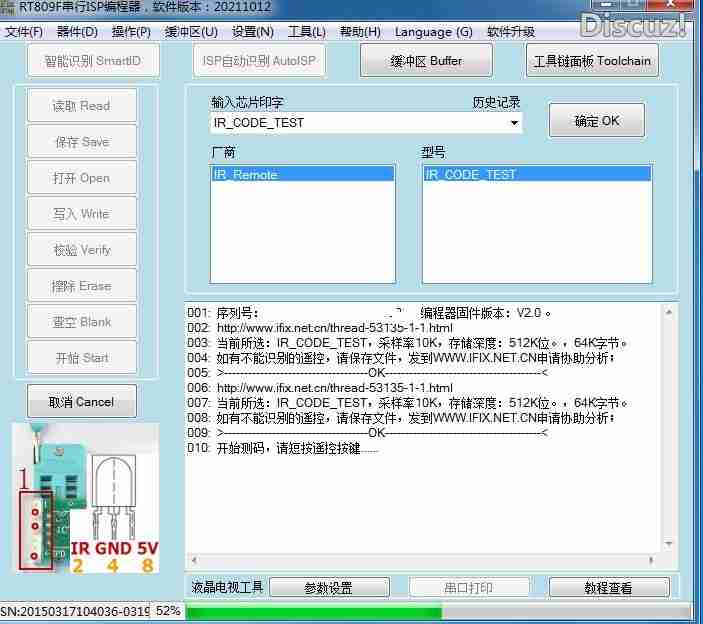Image resolution: width=703 pixels, height=624 pixels.
Task: Click the 52% progress value
Action: 168,611
